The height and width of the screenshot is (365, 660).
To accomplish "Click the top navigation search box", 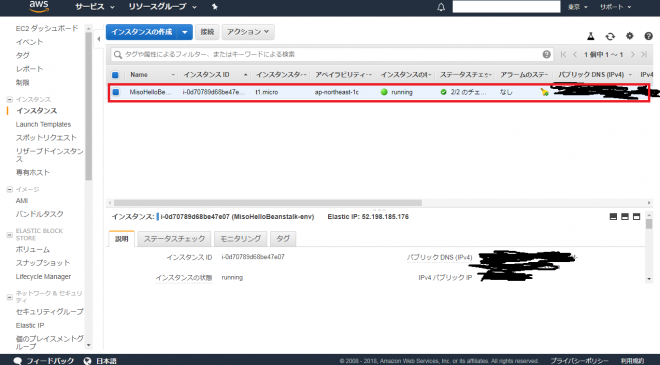I will [506, 7].
